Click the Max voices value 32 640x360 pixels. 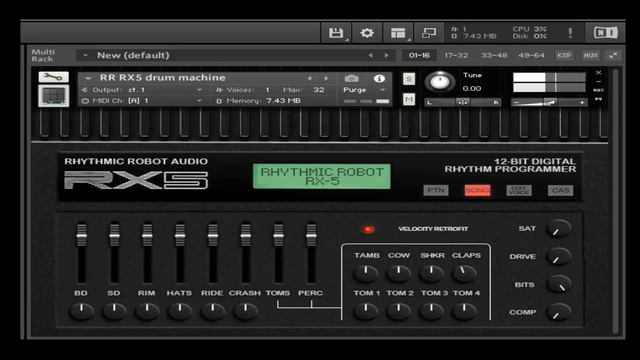point(319,90)
